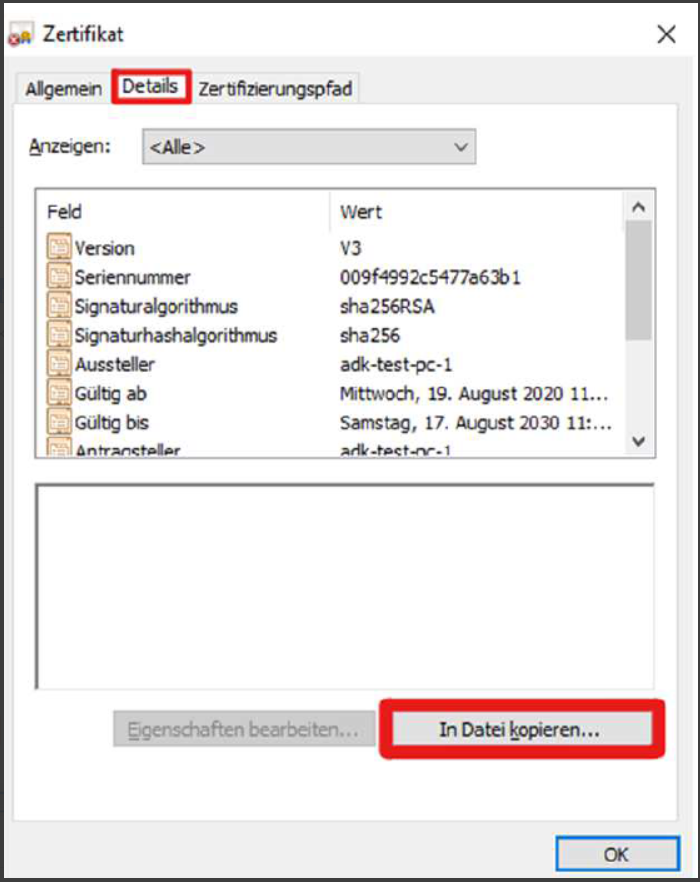Screen dimensions: 700x882
Task: Click the Seriennummer field icon
Action: coord(60,277)
